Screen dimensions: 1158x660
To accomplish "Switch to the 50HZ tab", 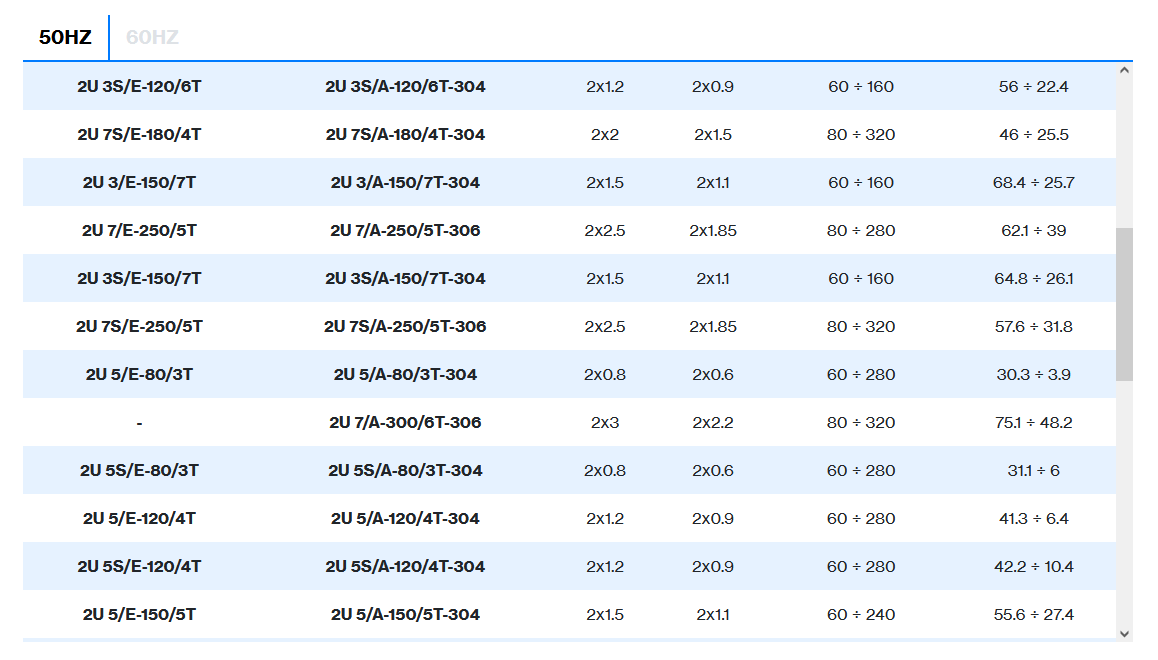I will (x=65, y=38).
